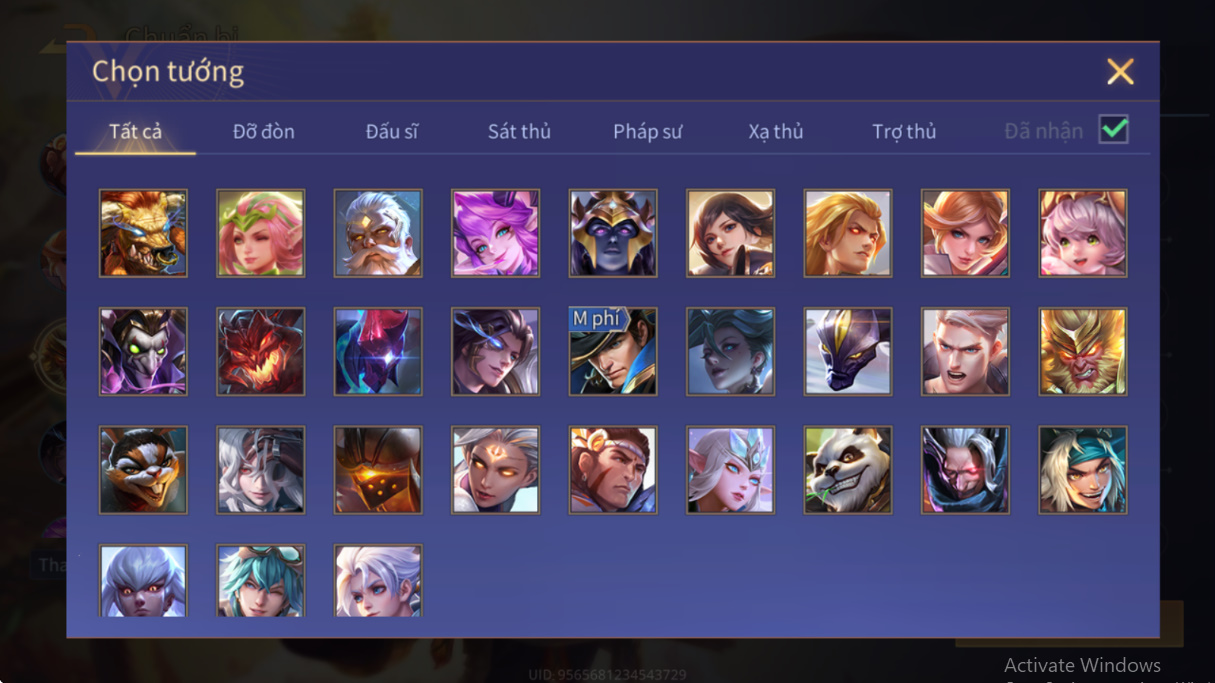Select the panda hero portrait
The image size is (1215, 683).
coord(848,470)
